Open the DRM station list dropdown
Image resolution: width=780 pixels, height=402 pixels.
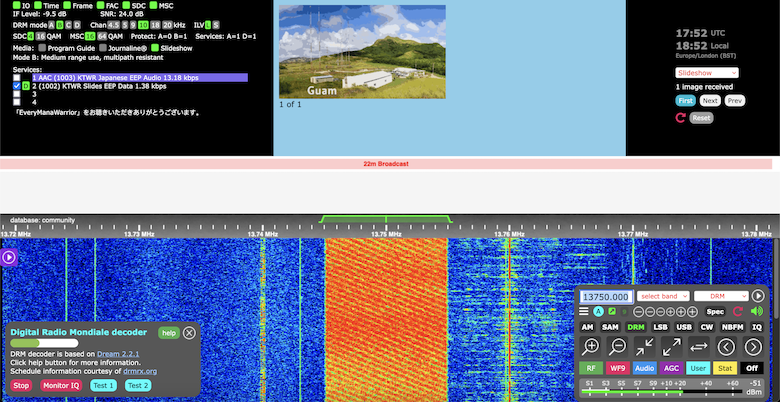pyautogui.click(x=721, y=296)
